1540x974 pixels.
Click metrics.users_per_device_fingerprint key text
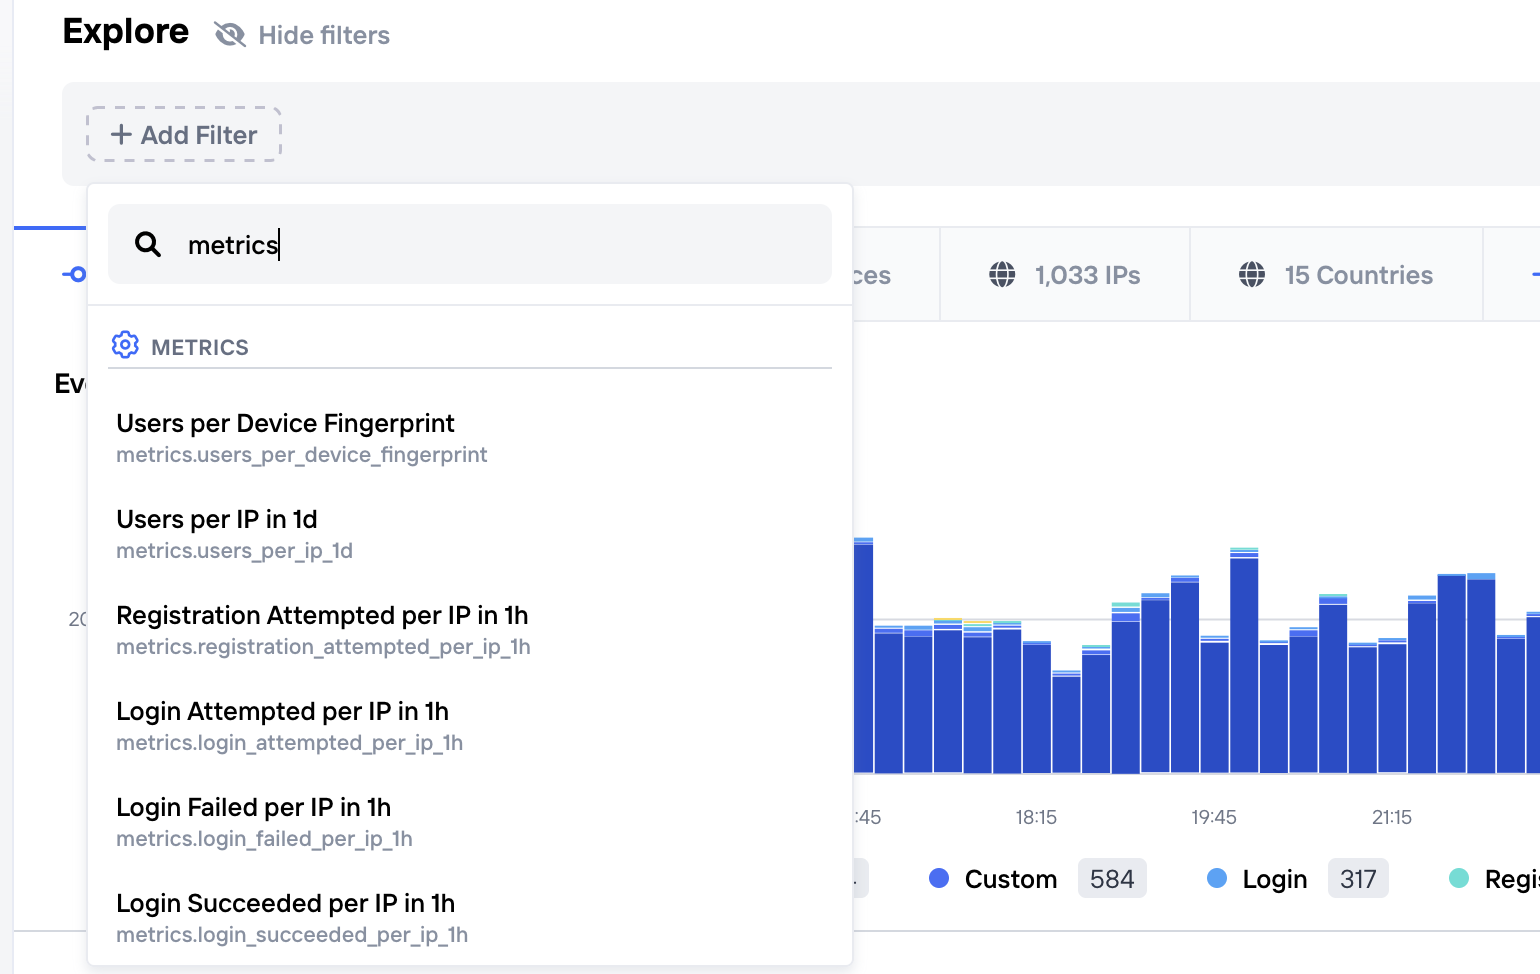[x=302, y=455]
